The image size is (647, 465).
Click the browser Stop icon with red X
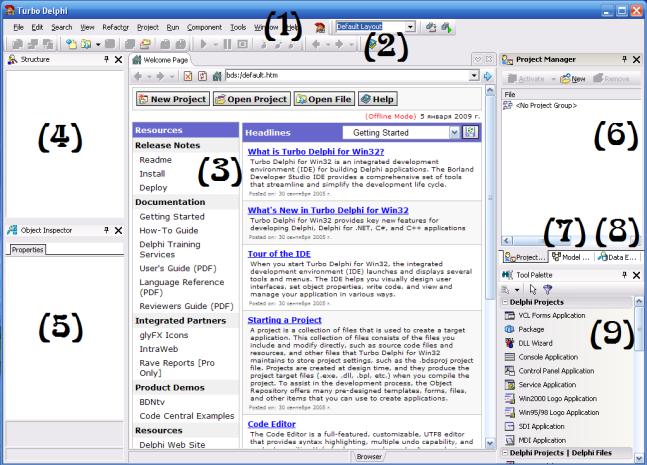pyautogui.click(x=188, y=76)
